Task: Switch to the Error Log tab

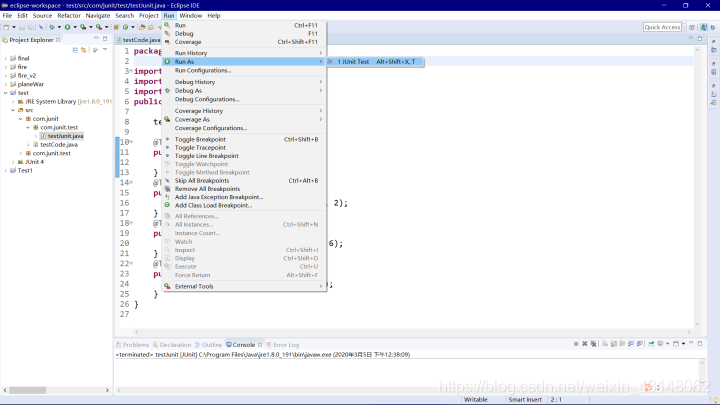Action: (283, 345)
